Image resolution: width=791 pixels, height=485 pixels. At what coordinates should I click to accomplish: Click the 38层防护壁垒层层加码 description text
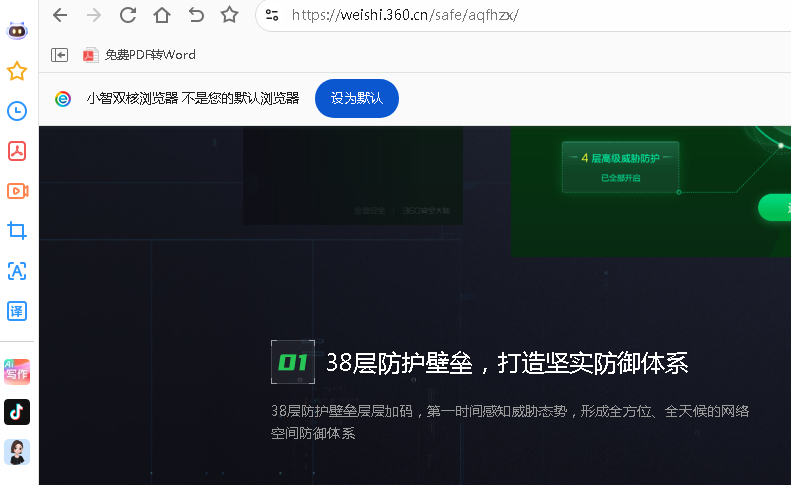pos(510,422)
